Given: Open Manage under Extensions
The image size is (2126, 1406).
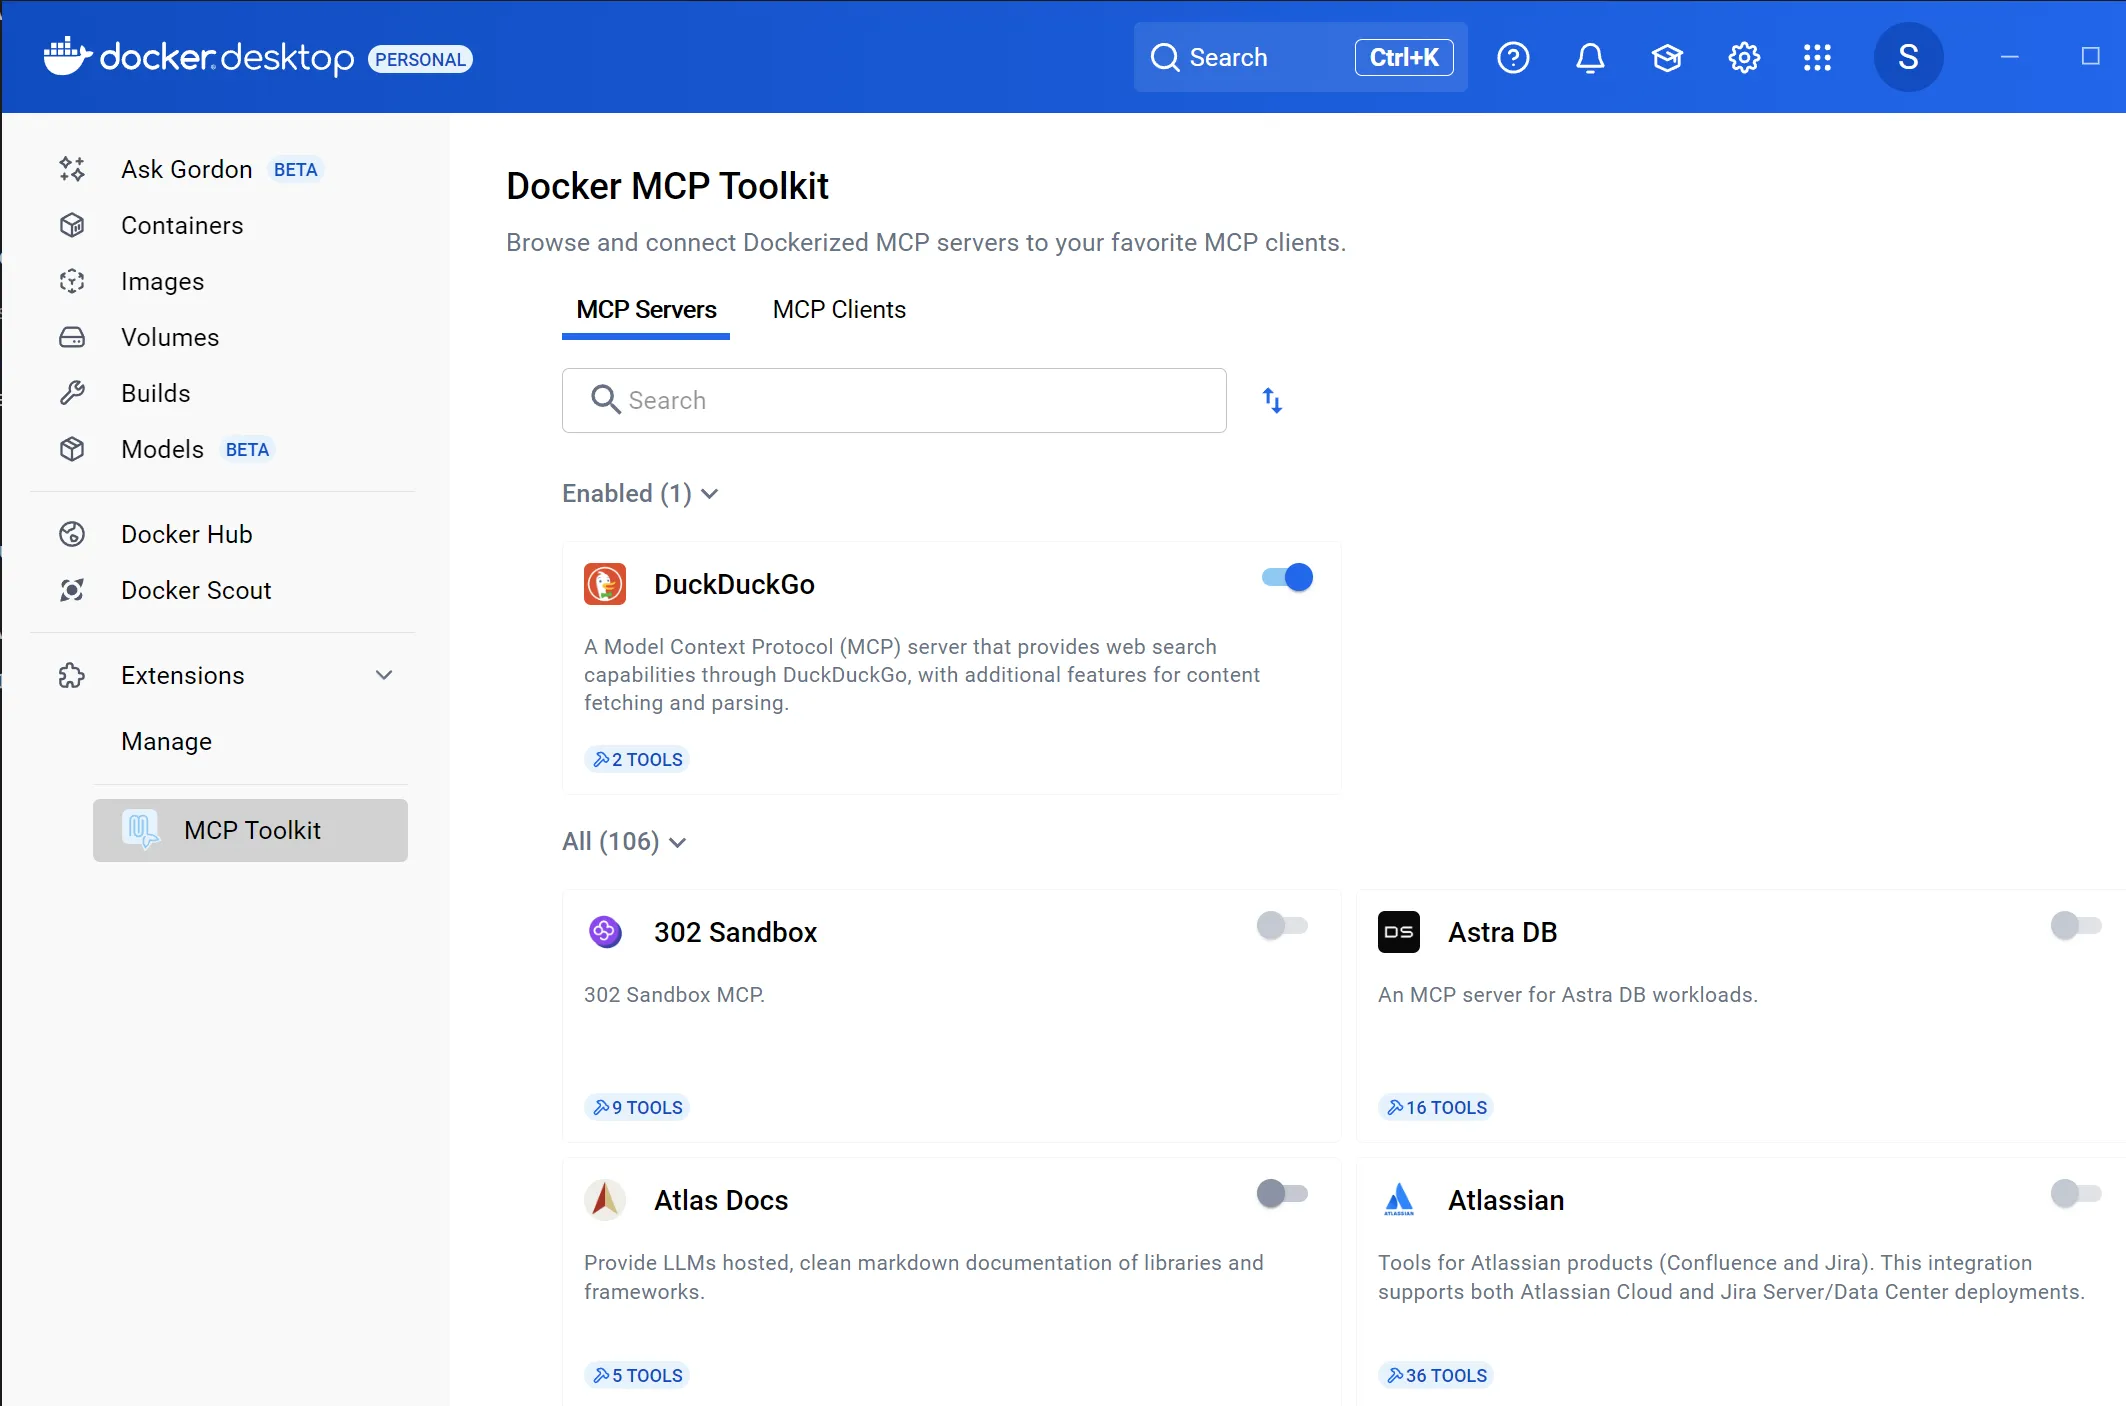Looking at the screenshot, I should (166, 742).
